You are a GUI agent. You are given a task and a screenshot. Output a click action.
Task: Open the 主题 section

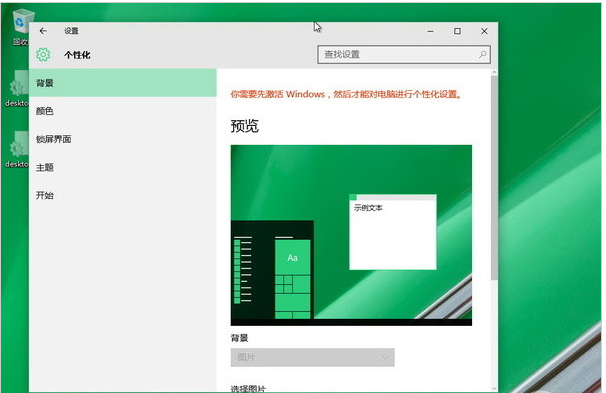[x=123, y=167]
